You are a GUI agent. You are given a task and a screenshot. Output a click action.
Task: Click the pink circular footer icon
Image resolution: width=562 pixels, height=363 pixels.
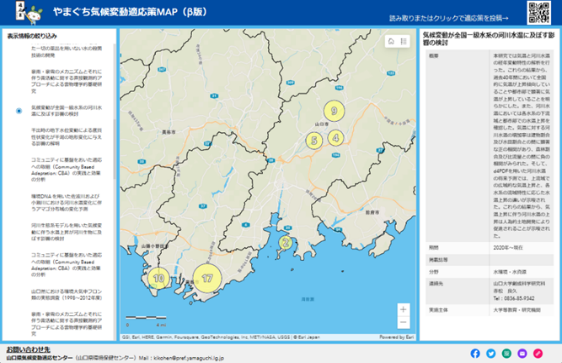tap(538, 353)
